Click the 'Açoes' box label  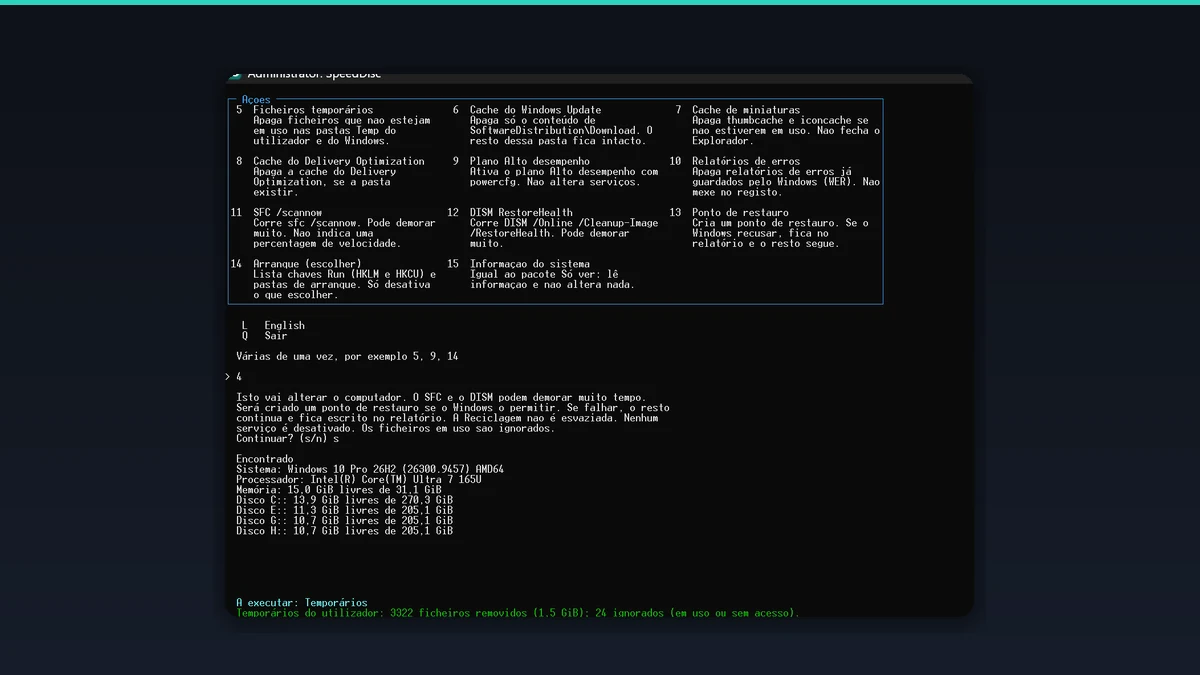(256, 99)
